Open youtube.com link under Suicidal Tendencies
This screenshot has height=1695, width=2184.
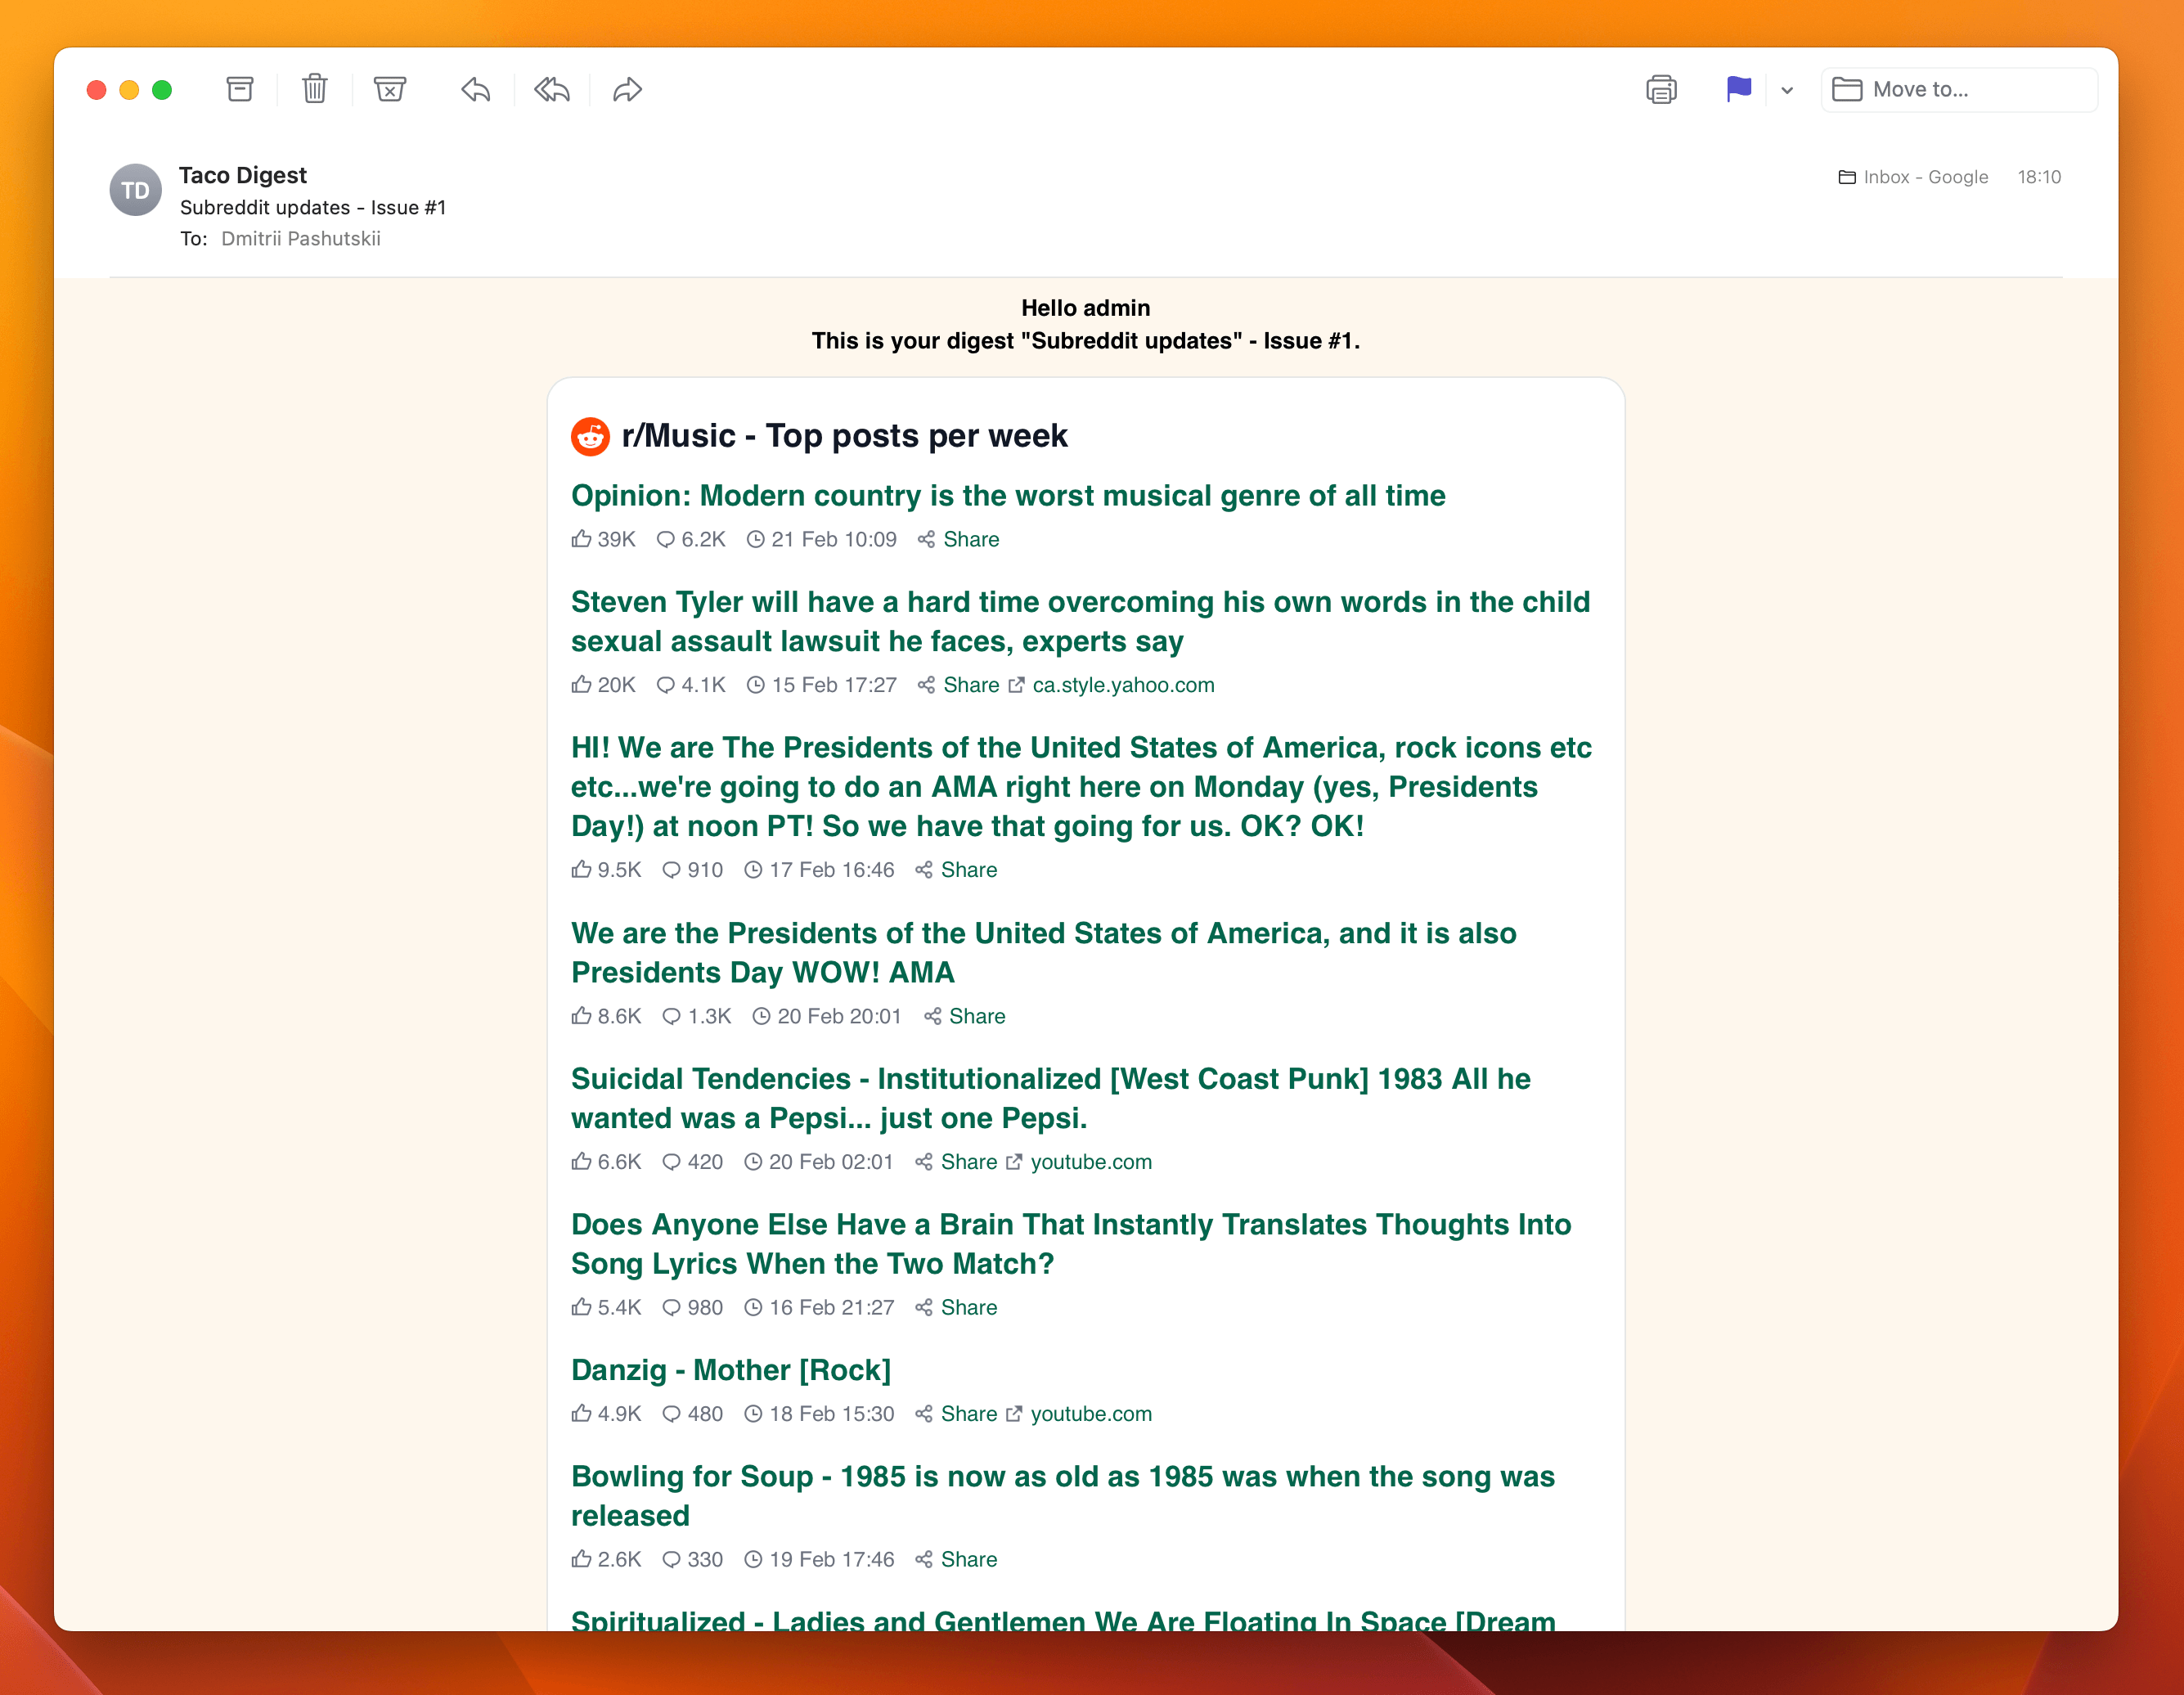(1091, 1162)
